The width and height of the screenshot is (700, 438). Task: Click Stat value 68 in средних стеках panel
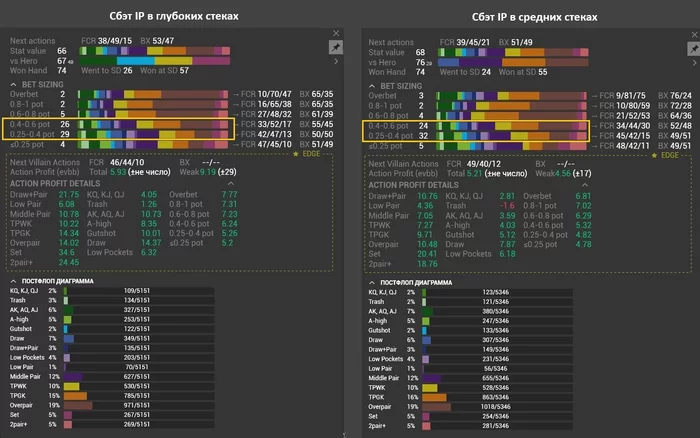(x=396, y=53)
